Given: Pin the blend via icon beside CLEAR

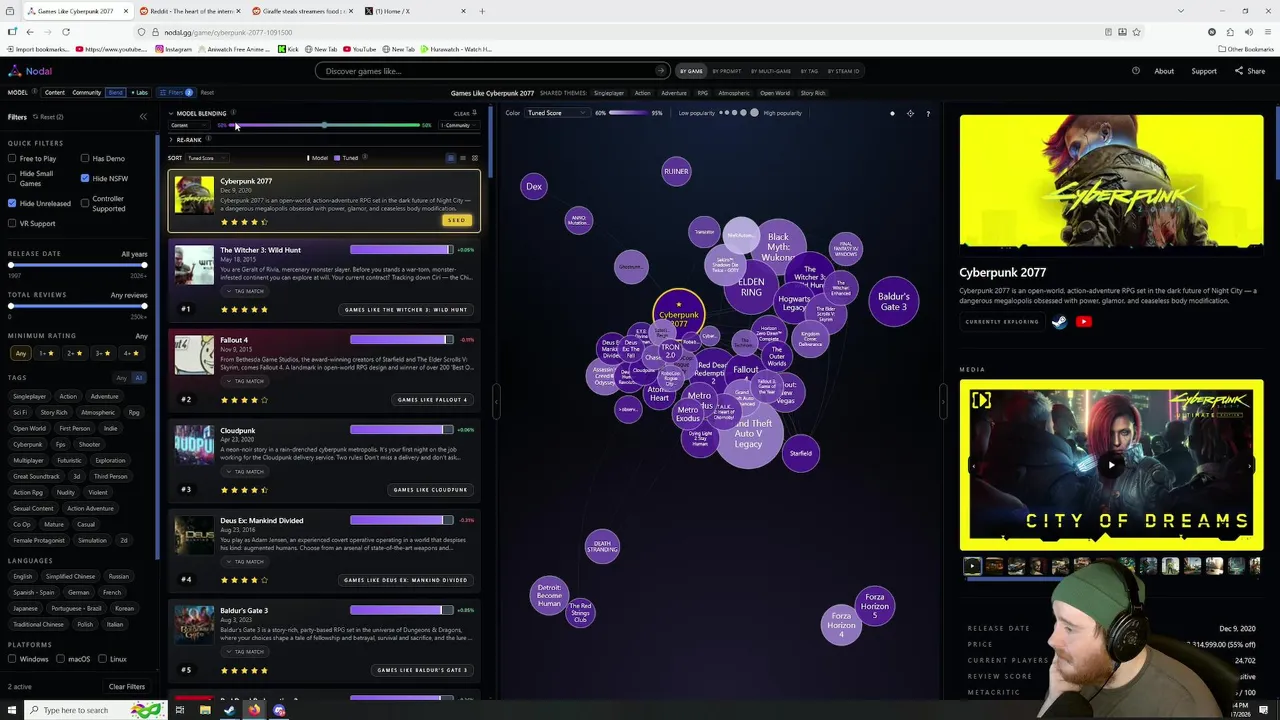Looking at the screenshot, I should pos(475,113).
